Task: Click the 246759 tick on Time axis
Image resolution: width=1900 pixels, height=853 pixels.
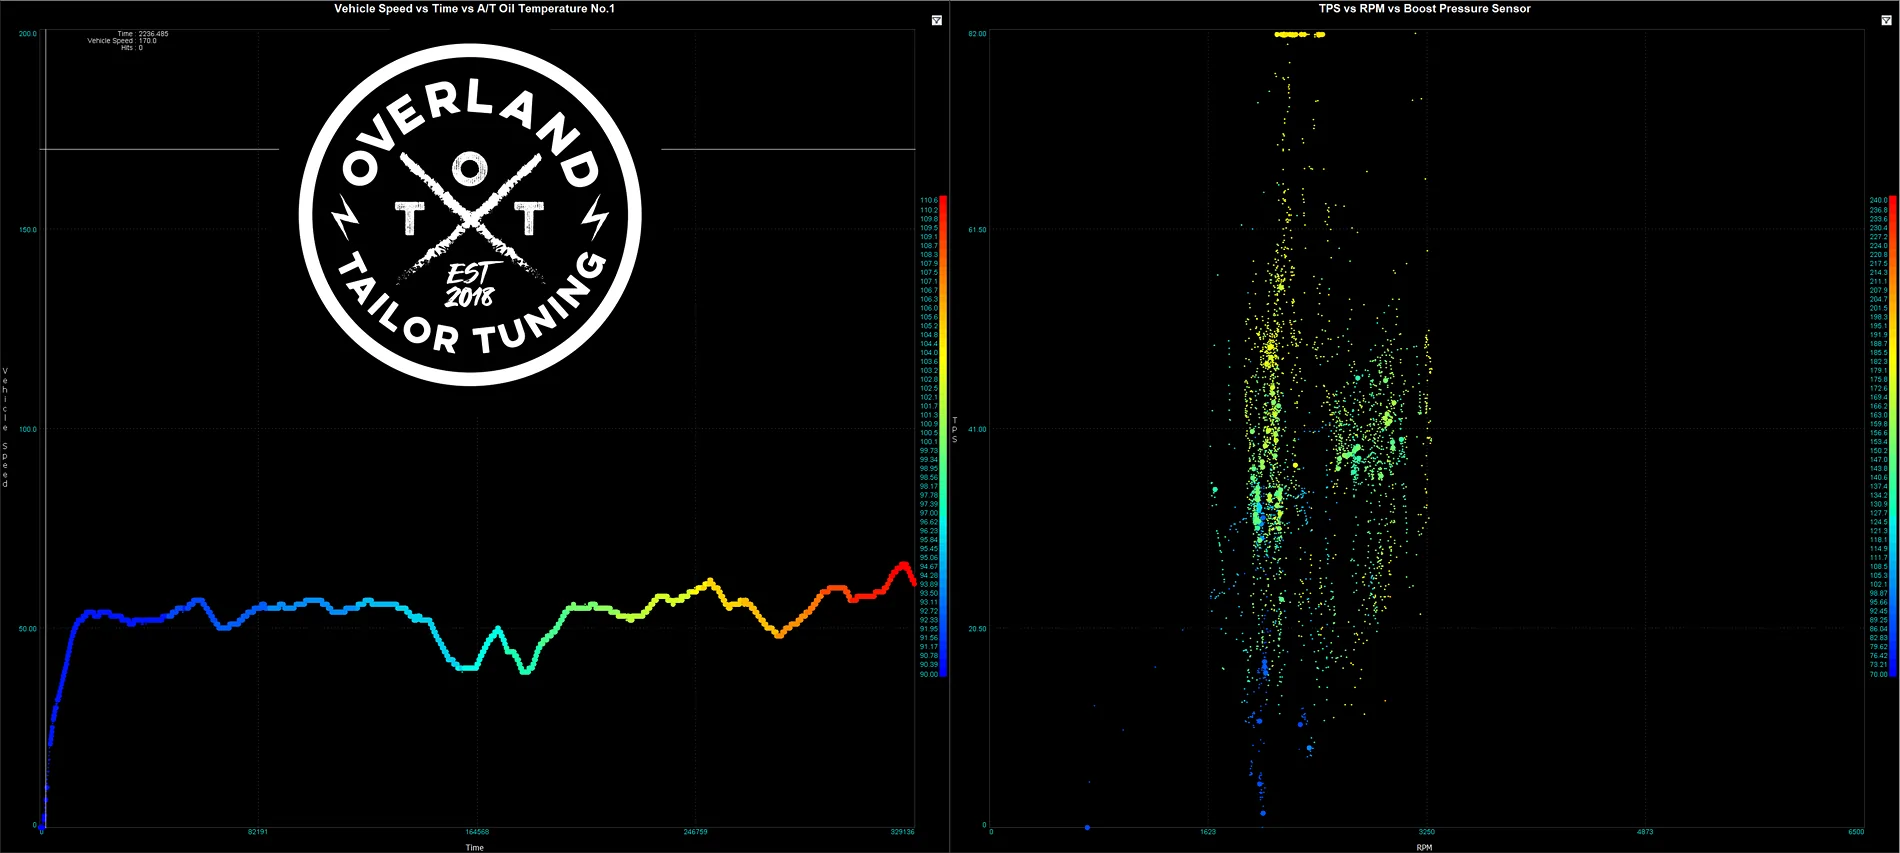Action: [x=695, y=832]
